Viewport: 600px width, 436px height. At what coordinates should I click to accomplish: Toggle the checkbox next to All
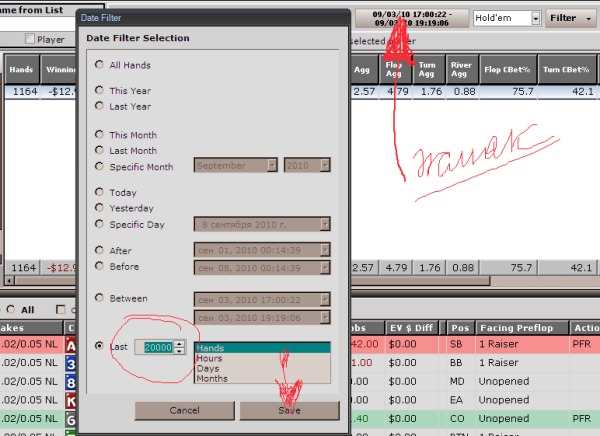[x=60, y=309]
